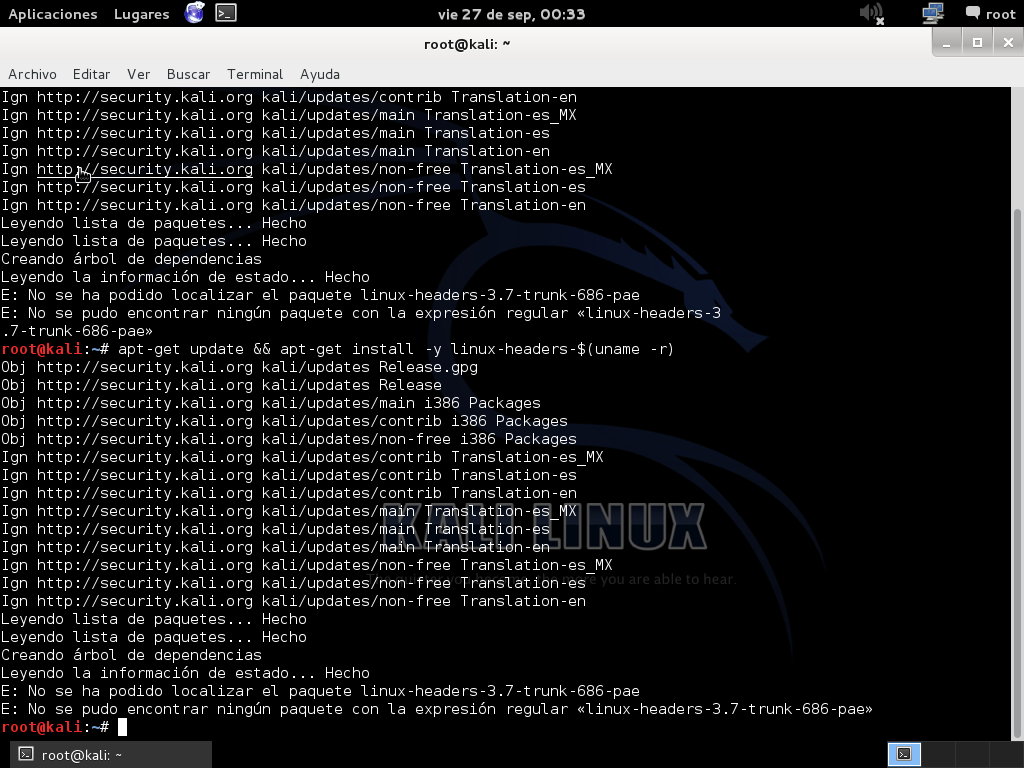Close the root@kali terminal window

pos(1008,43)
